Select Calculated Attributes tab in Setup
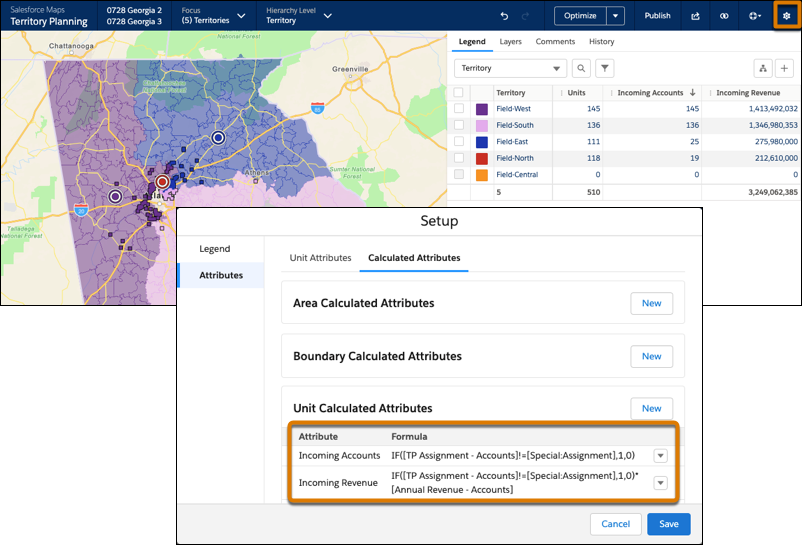Screen dimensions: 802x545 click(414, 258)
